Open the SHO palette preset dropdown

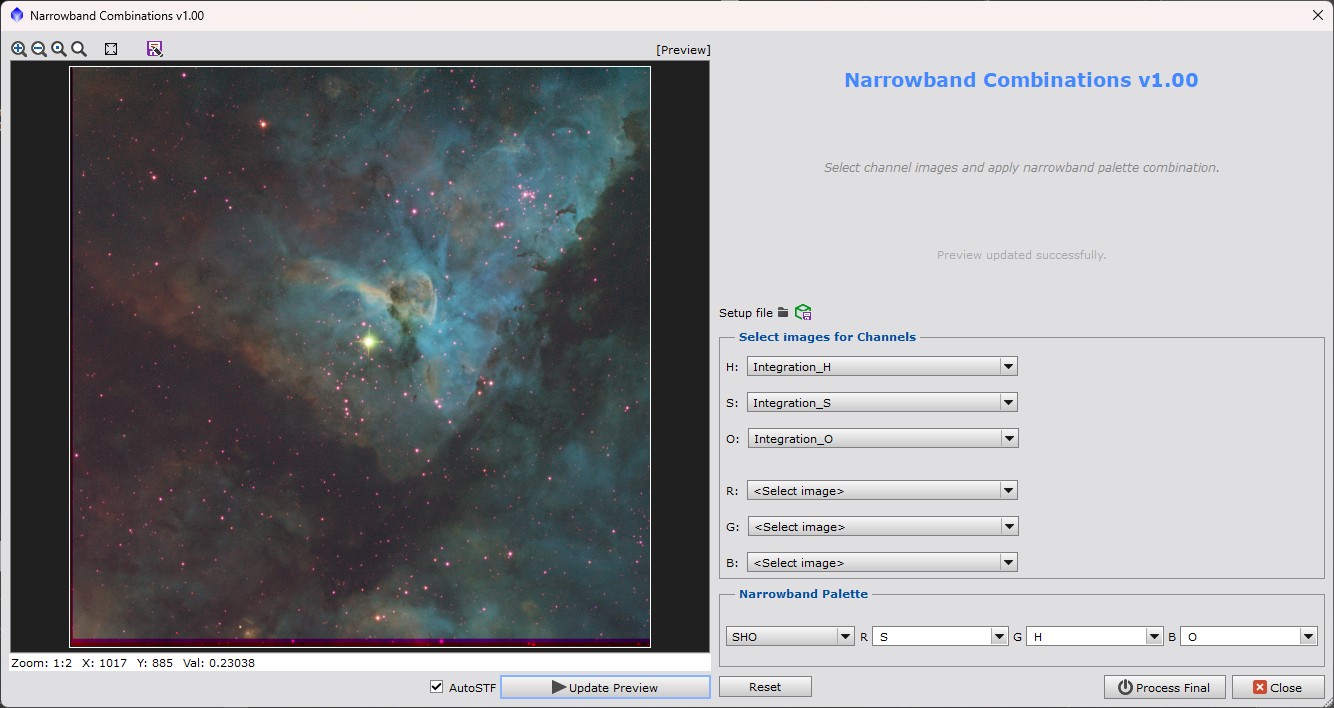790,637
